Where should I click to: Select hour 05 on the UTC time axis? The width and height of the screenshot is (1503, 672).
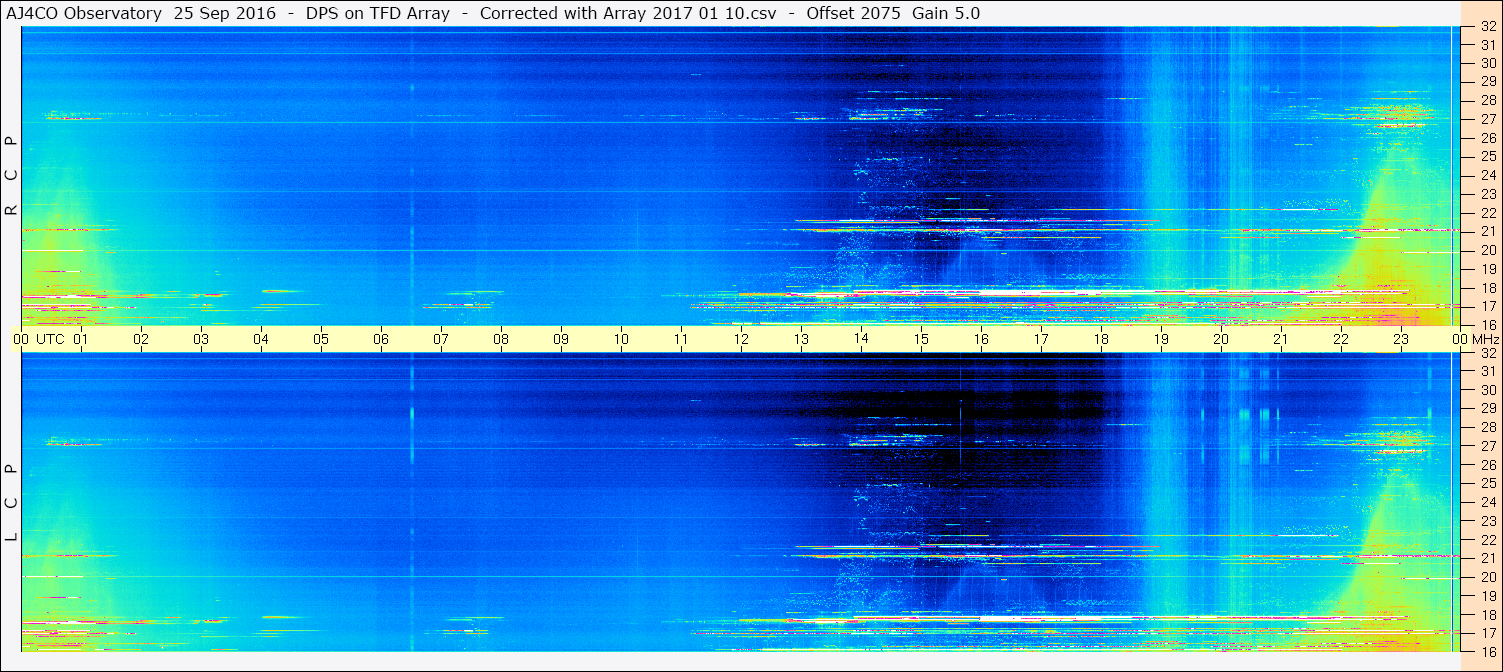(321, 339)
